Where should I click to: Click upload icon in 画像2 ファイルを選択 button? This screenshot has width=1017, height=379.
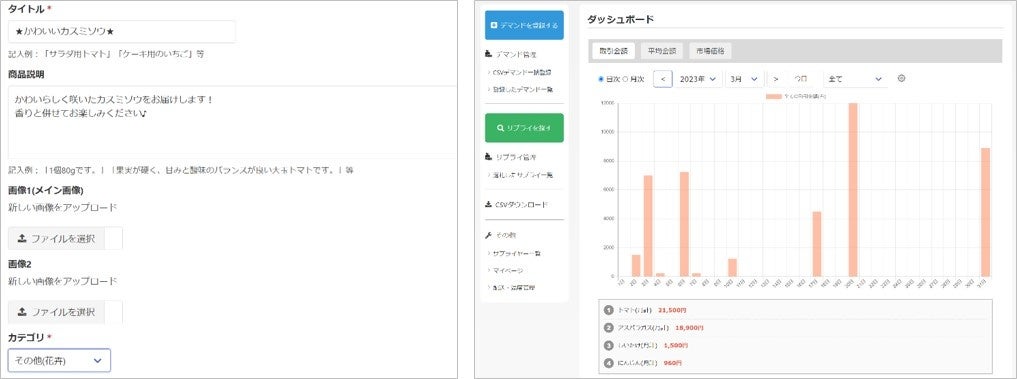[22, 312]
